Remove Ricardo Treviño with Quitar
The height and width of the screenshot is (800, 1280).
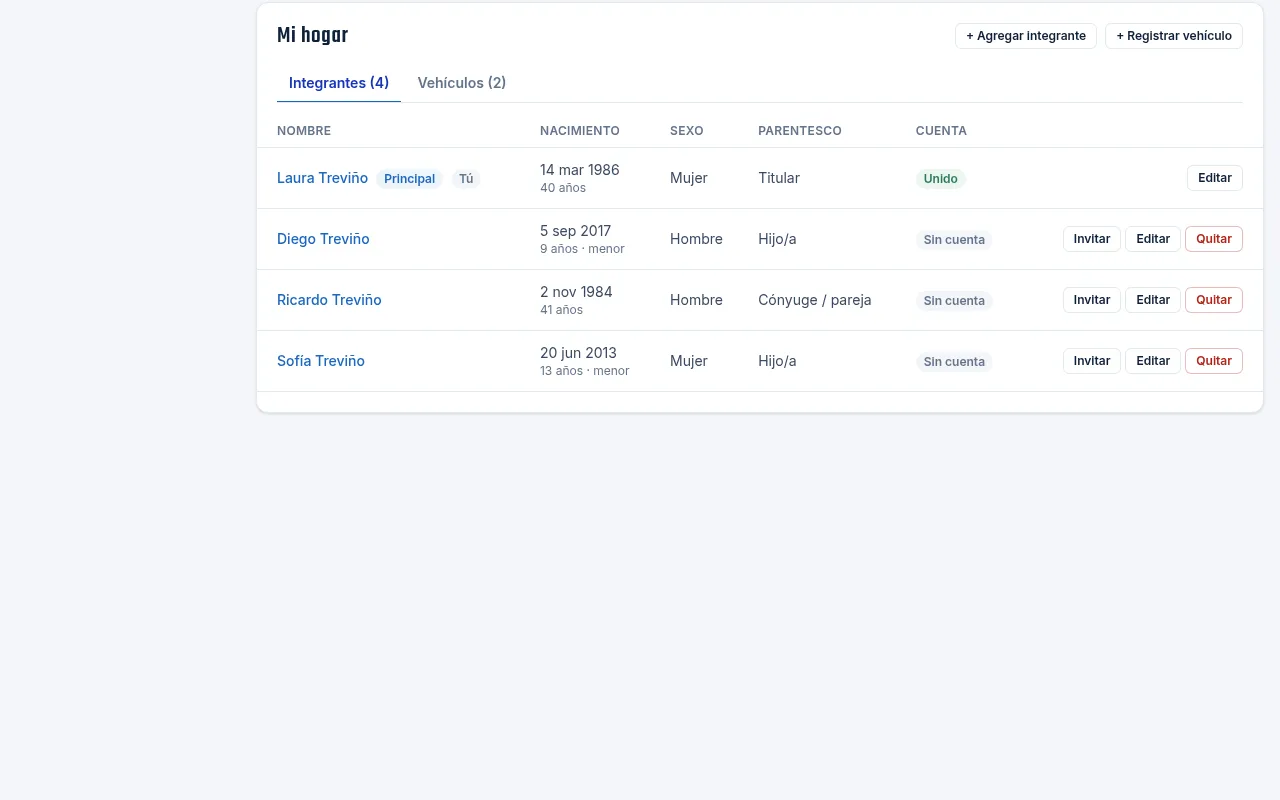[1214, 300]
